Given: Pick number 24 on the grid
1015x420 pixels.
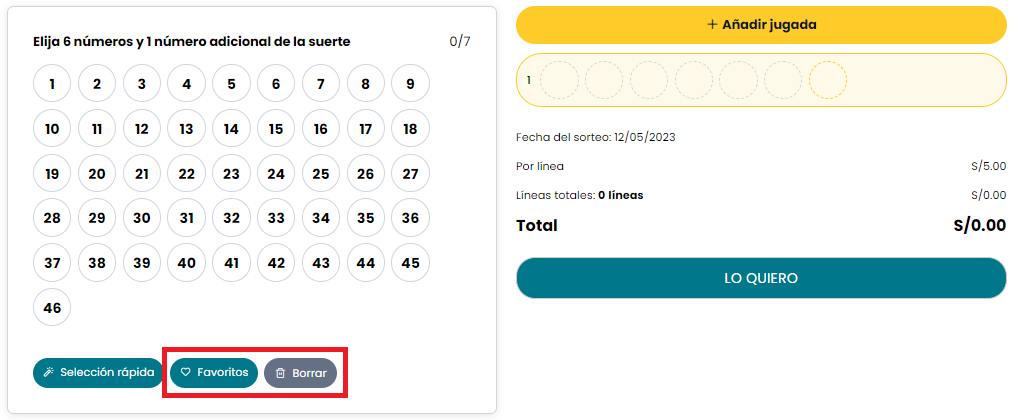Looking at the screenshot, I should point(276,173).
